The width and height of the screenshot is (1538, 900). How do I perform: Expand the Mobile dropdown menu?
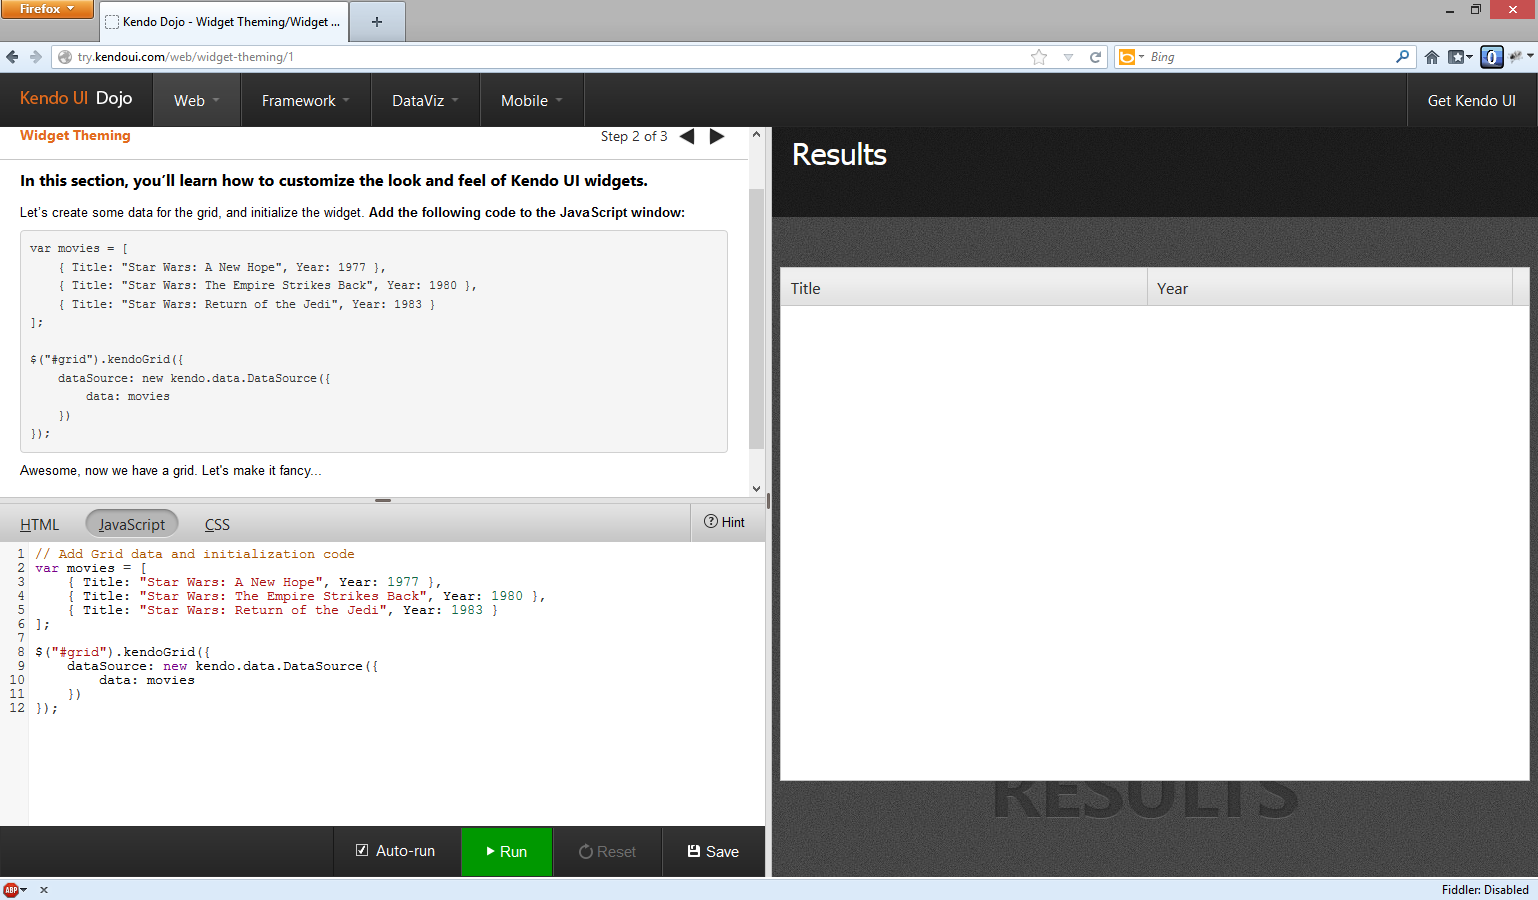tap(532, 101)
